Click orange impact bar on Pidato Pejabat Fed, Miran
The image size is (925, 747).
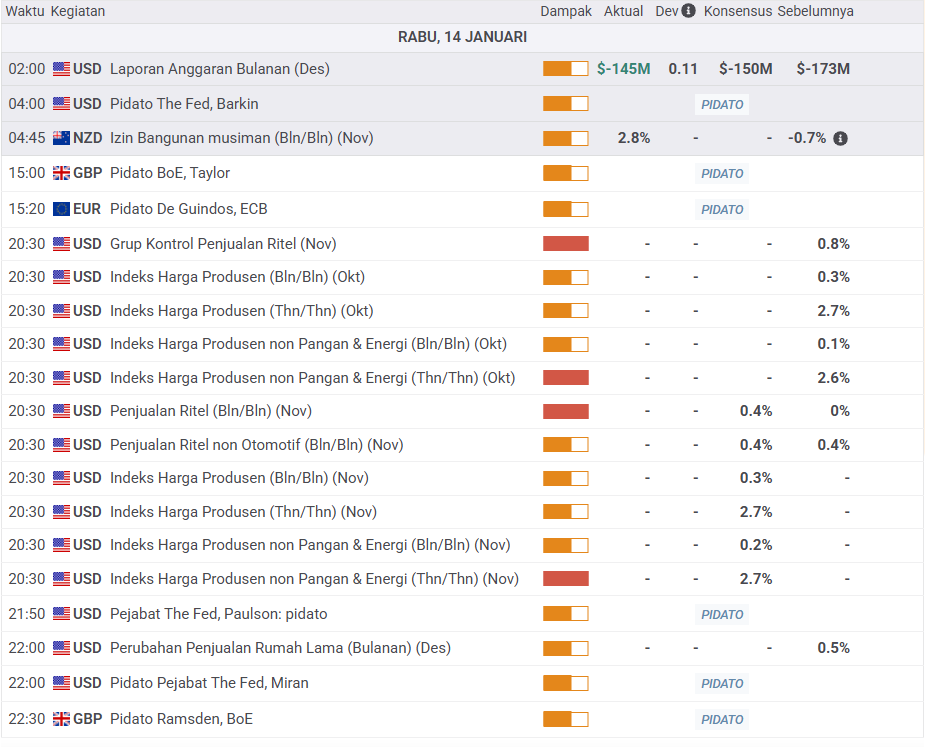566,683
